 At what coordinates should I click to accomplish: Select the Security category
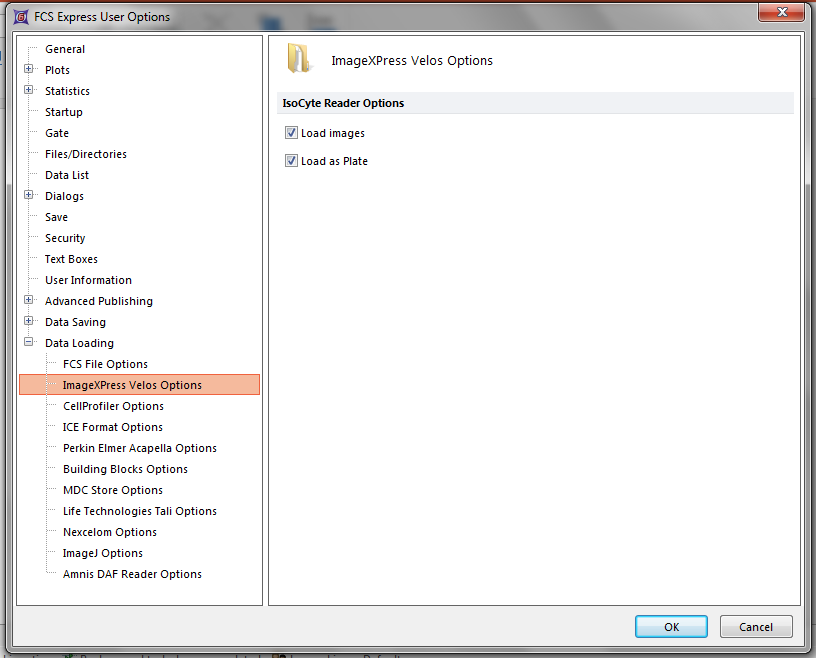pos(65,238)
